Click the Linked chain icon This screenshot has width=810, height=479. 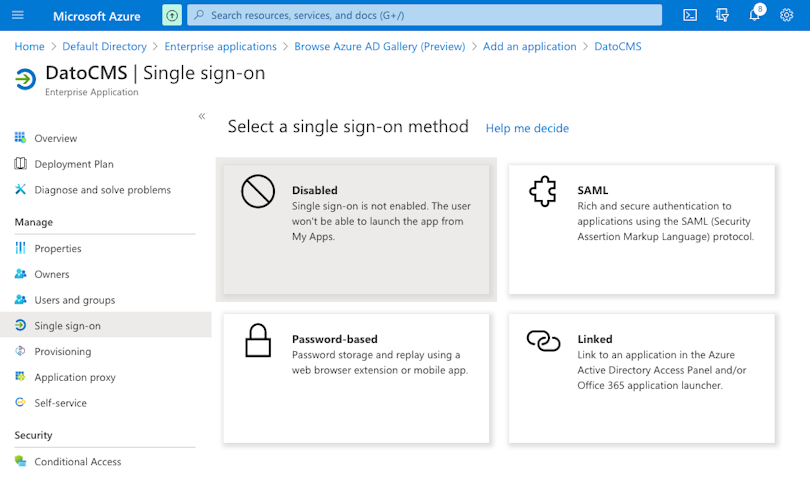[543, 341]
